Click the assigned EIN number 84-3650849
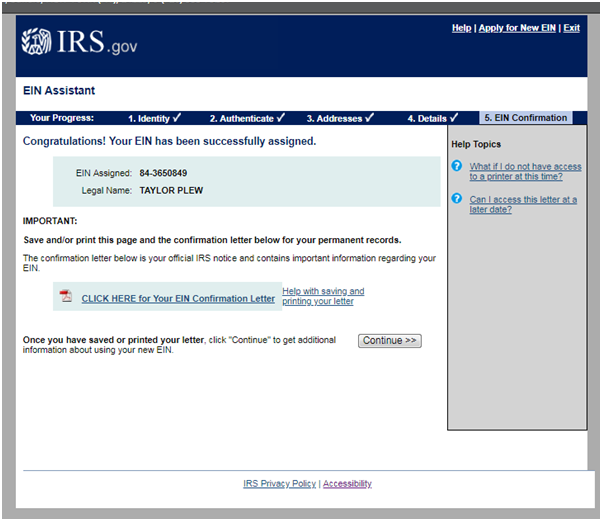This screenshot has height=521, width=602. click(x=163, y=173)
